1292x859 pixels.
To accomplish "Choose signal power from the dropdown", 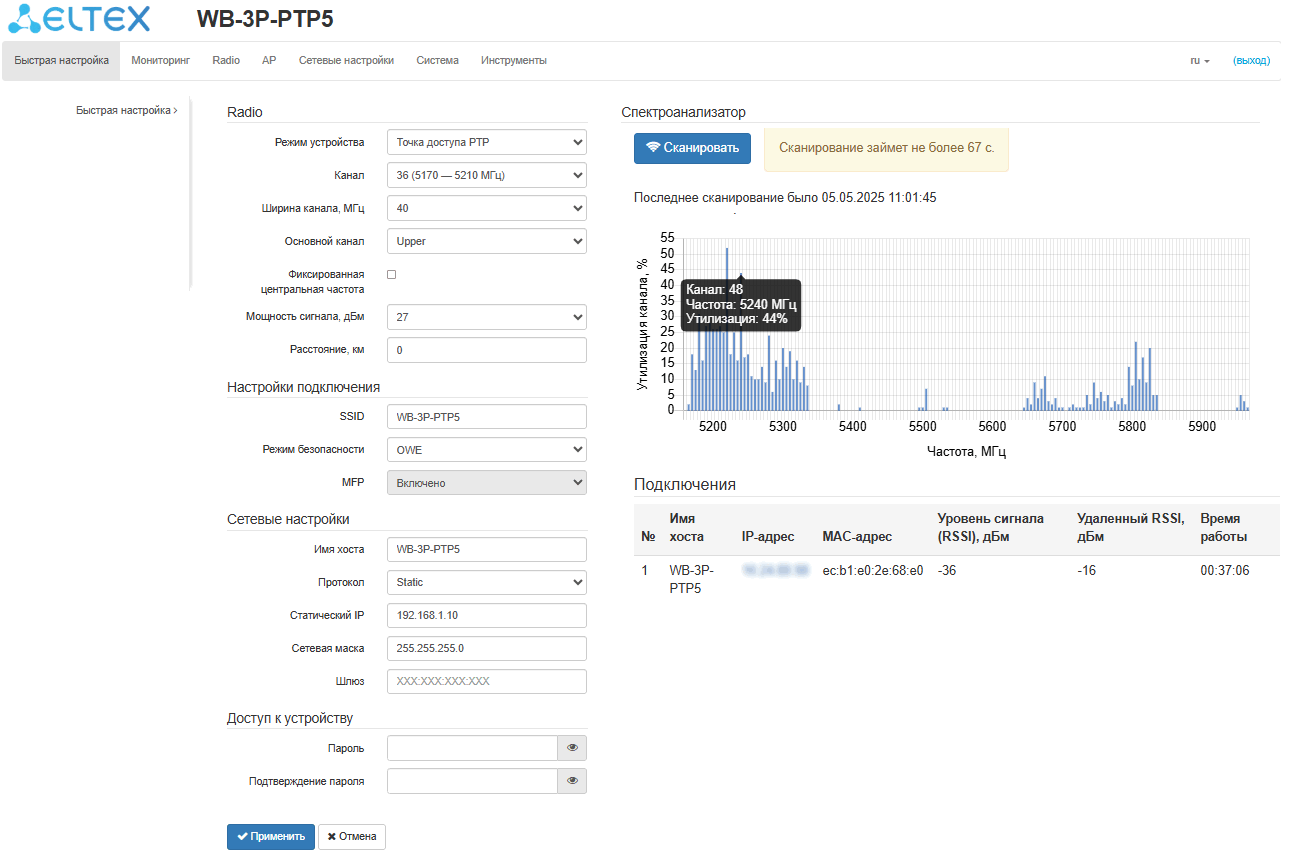I will [x=486, y=317].
